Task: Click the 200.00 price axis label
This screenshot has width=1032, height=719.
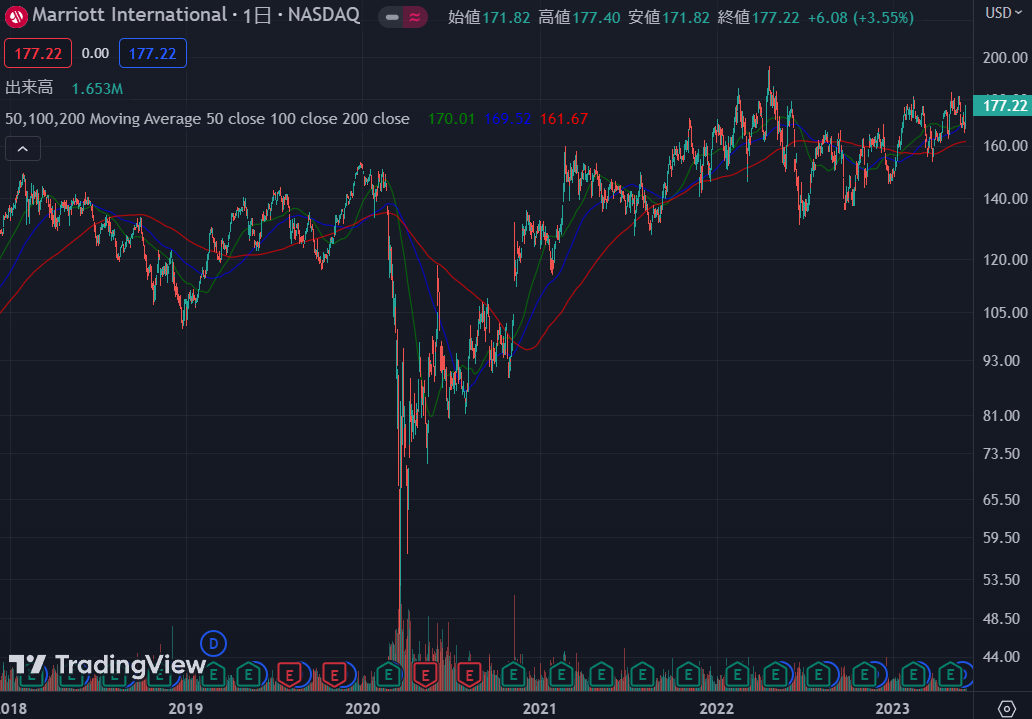Action: [x=1005, y=58]
